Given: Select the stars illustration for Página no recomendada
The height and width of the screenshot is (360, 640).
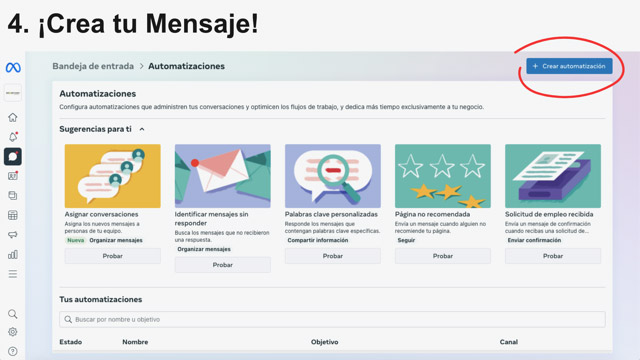Looking at the screenshot, I should (x=443, y=176).
